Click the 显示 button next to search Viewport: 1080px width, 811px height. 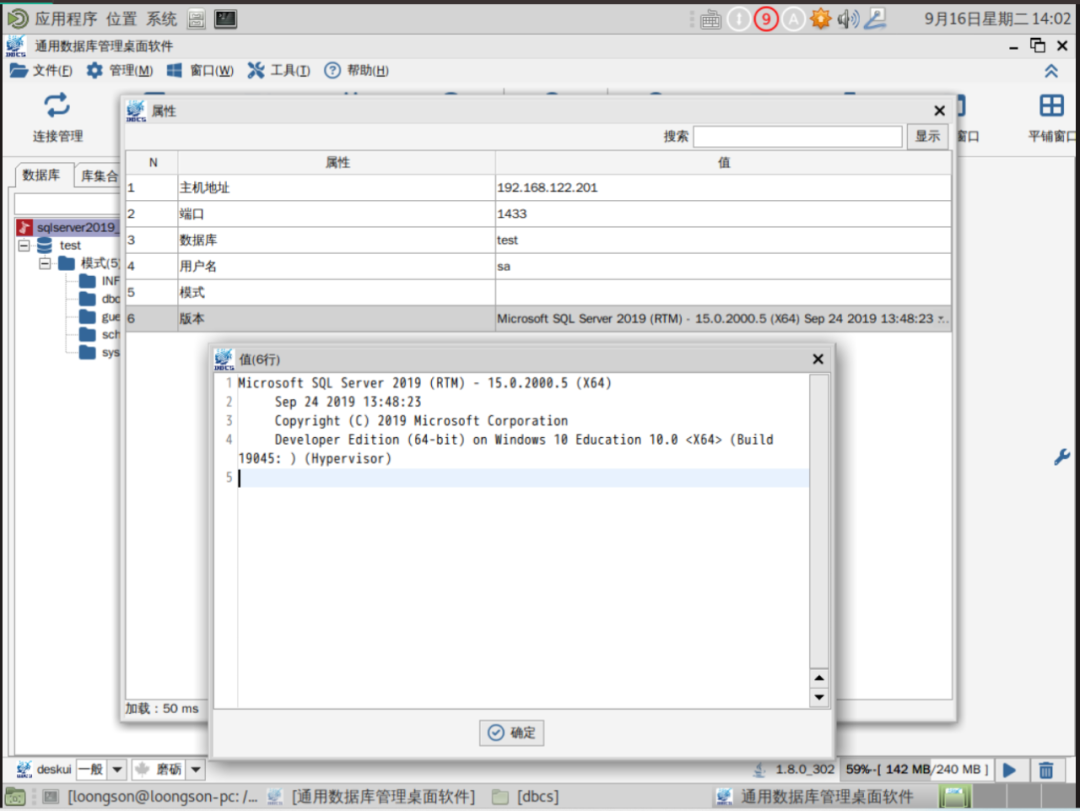927,136
